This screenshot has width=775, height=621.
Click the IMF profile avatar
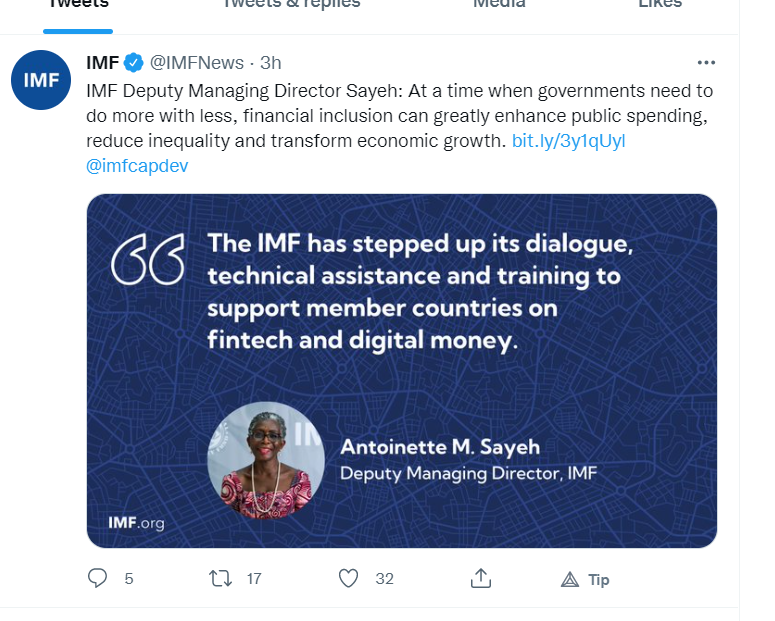[x=42, y=79]
